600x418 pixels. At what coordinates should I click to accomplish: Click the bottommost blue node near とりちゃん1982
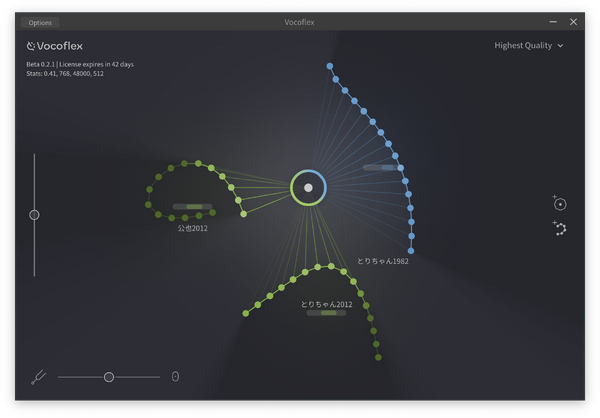pos(411,251)
